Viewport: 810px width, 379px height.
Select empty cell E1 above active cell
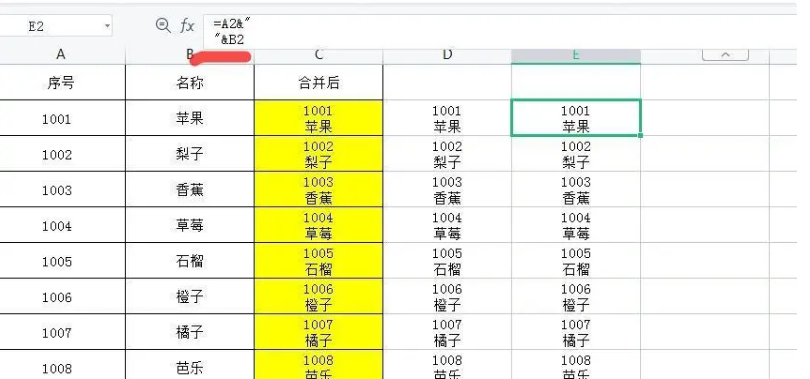click(576, 82)
